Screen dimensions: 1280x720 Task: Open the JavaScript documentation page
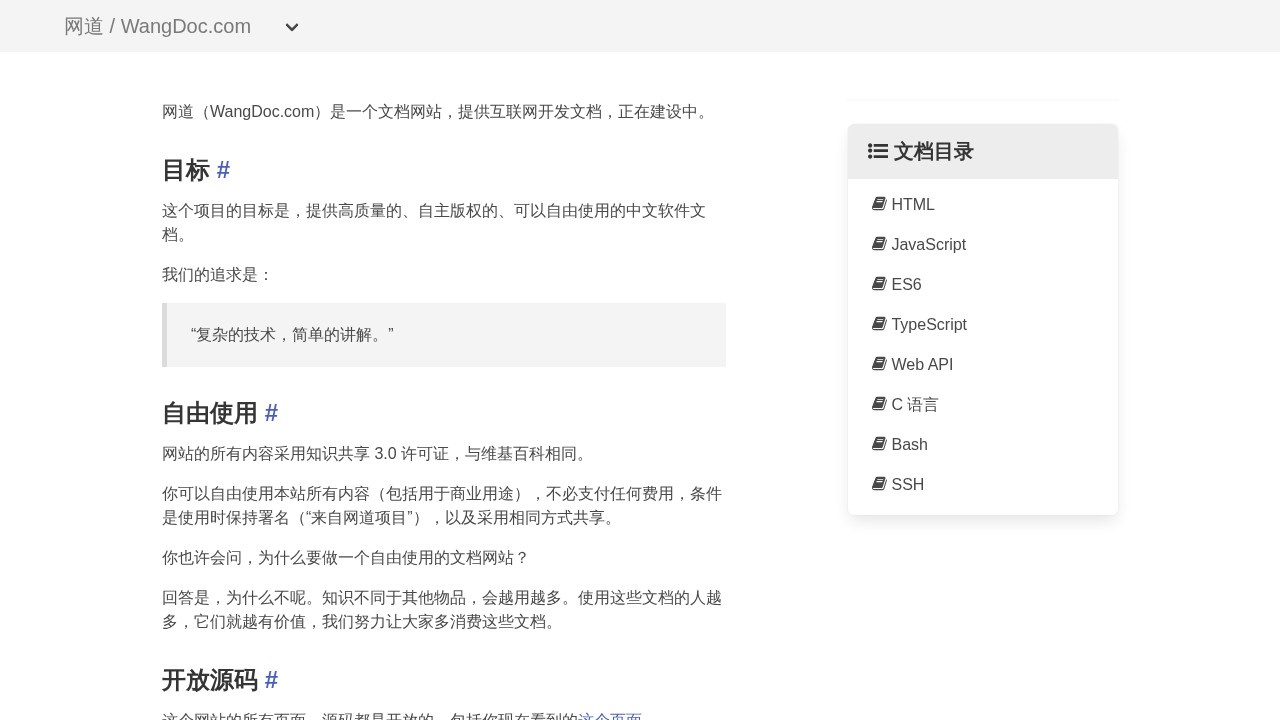[x=928, y=244]
